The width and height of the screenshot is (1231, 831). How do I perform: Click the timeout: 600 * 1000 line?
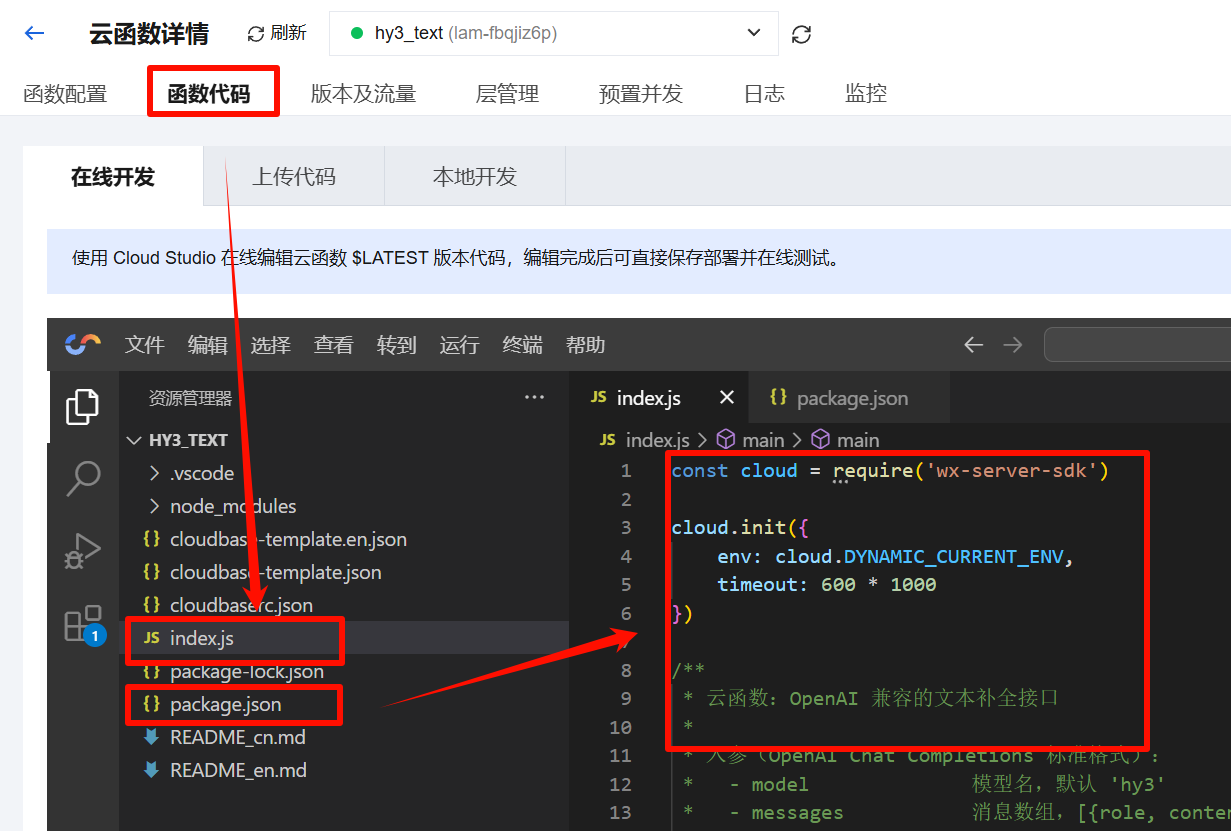826,585
